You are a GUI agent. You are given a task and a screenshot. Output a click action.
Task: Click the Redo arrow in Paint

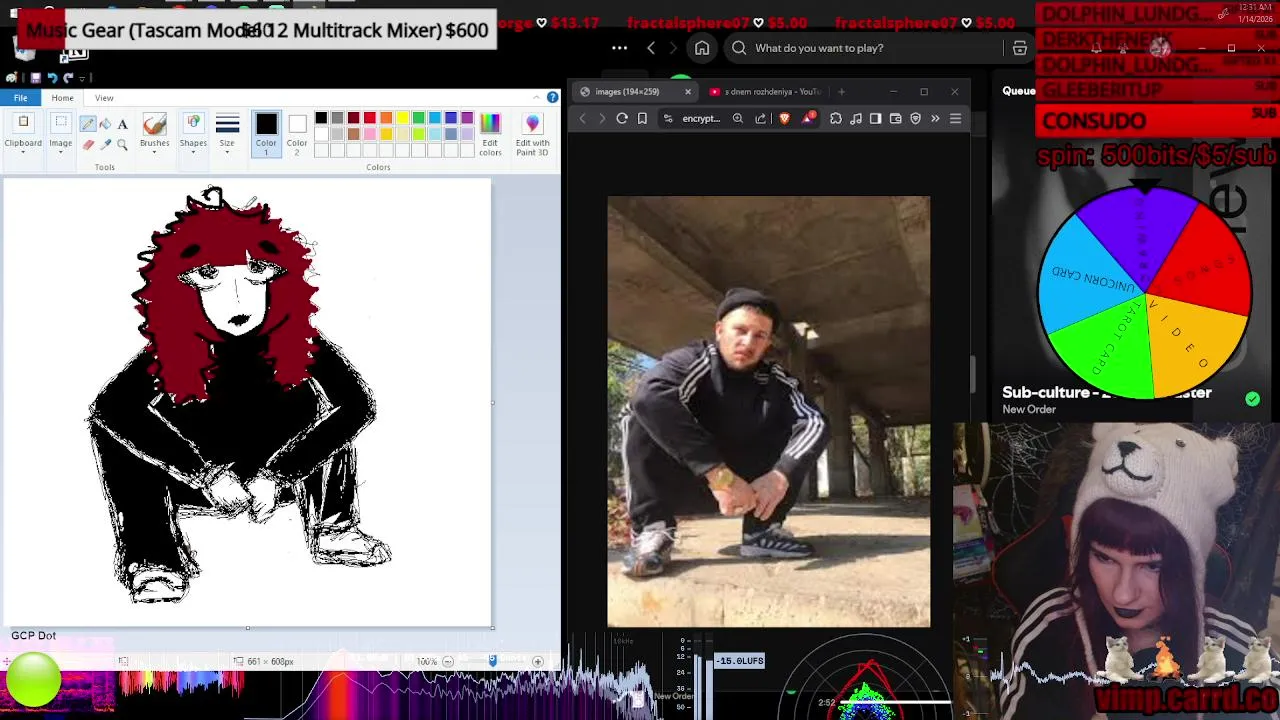(x=68, y=77)
